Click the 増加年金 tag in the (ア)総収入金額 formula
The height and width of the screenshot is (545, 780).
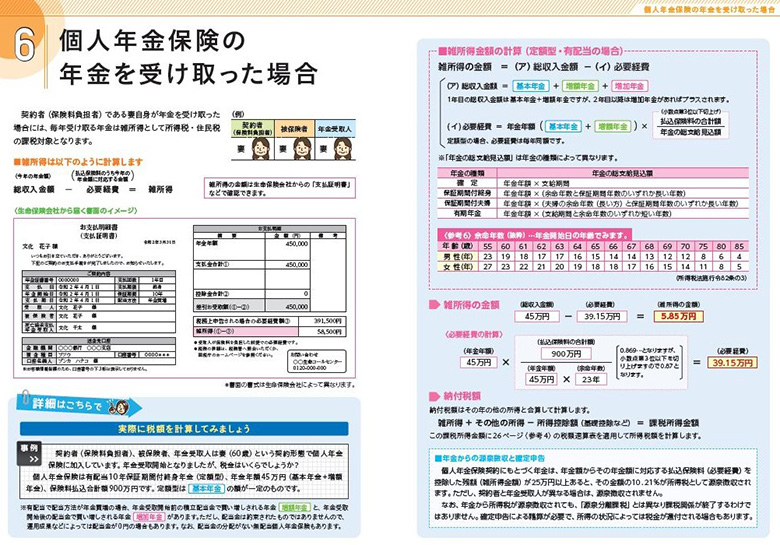629,86
